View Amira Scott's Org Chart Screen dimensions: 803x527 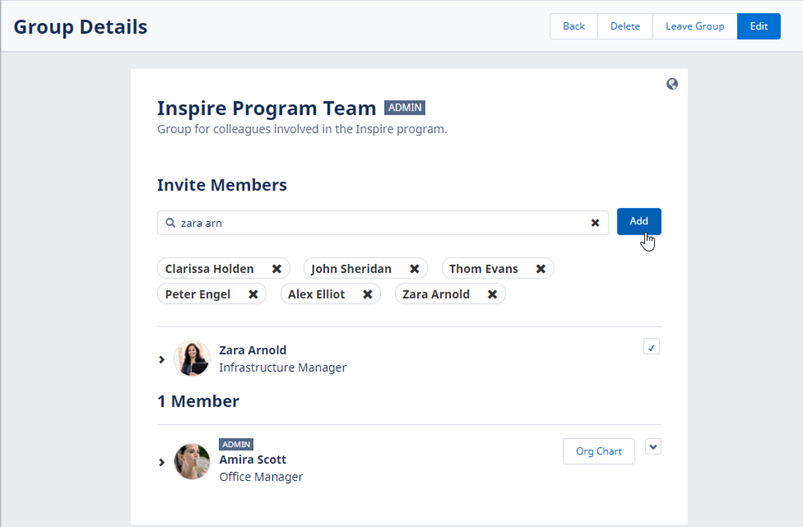point(599,451)
